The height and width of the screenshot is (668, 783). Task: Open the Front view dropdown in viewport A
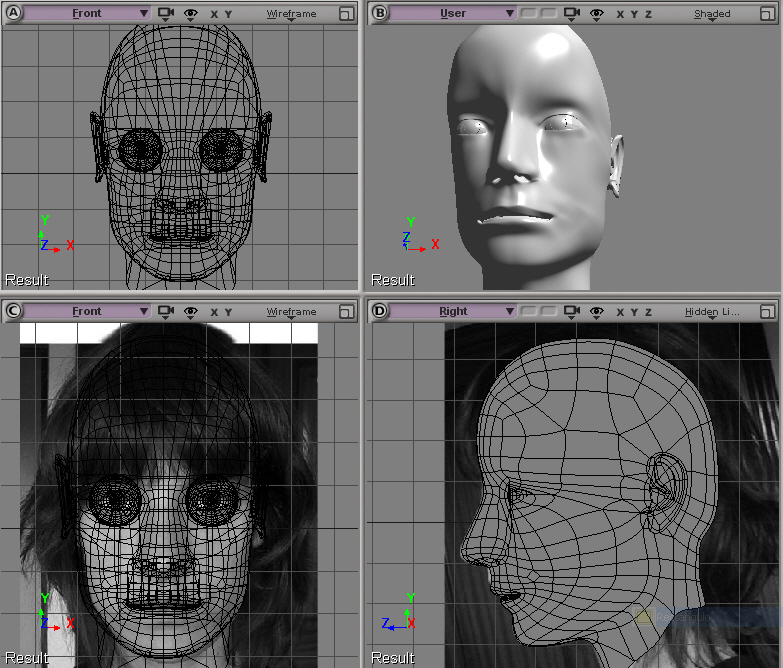[x=87, y=13]
